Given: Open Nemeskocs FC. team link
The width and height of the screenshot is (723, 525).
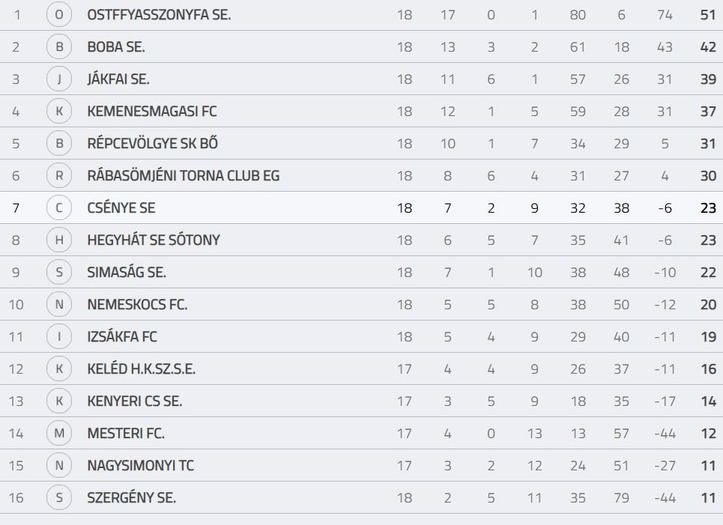Looking at the screenshot, I should click(137, 305).
